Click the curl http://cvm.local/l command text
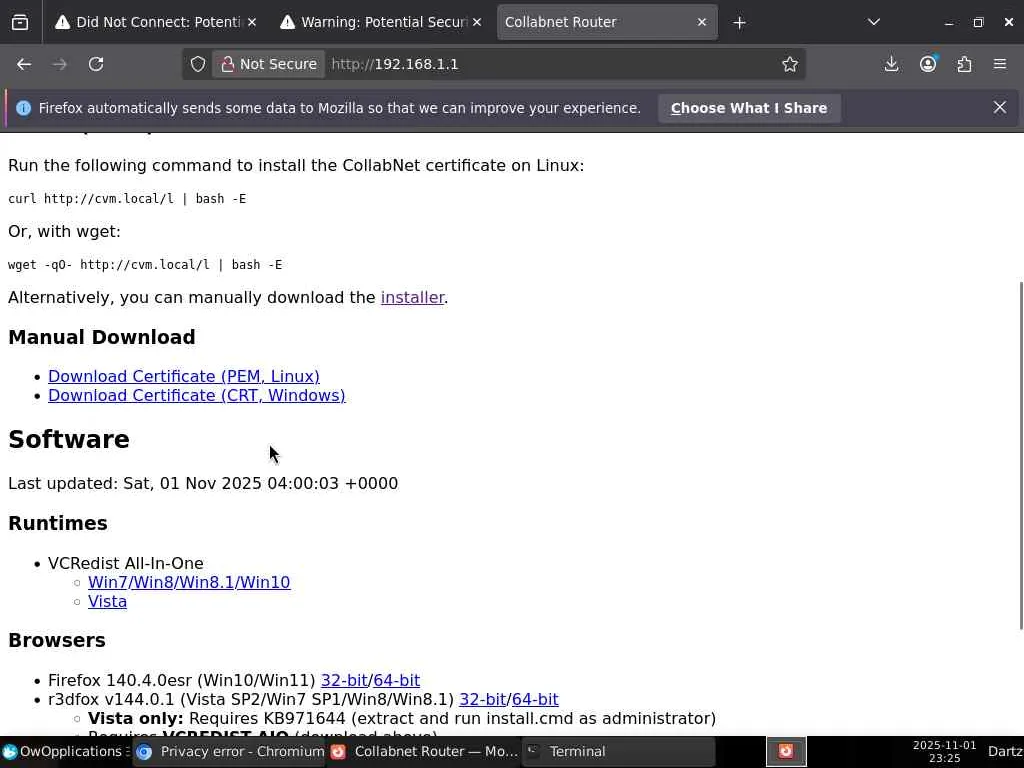Image resolution: width=1024 pixels, height=768 pixels. pyautogui.click(x=127, y=199)
